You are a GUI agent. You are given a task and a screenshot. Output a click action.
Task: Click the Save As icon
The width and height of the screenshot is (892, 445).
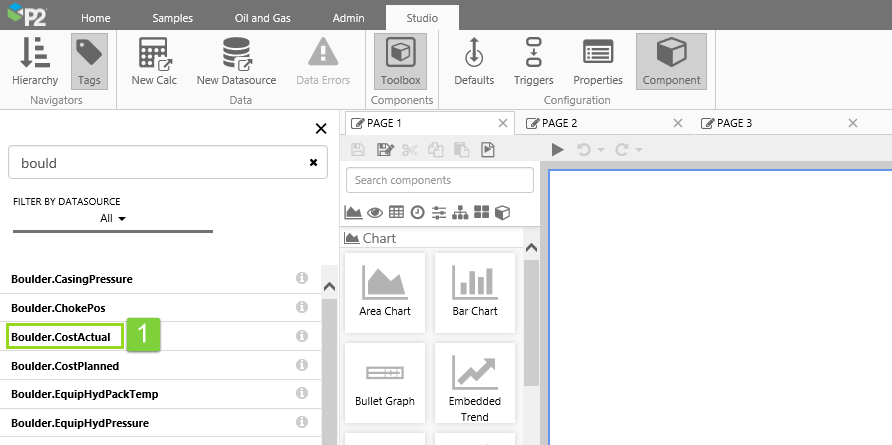[x=385, y=150]
